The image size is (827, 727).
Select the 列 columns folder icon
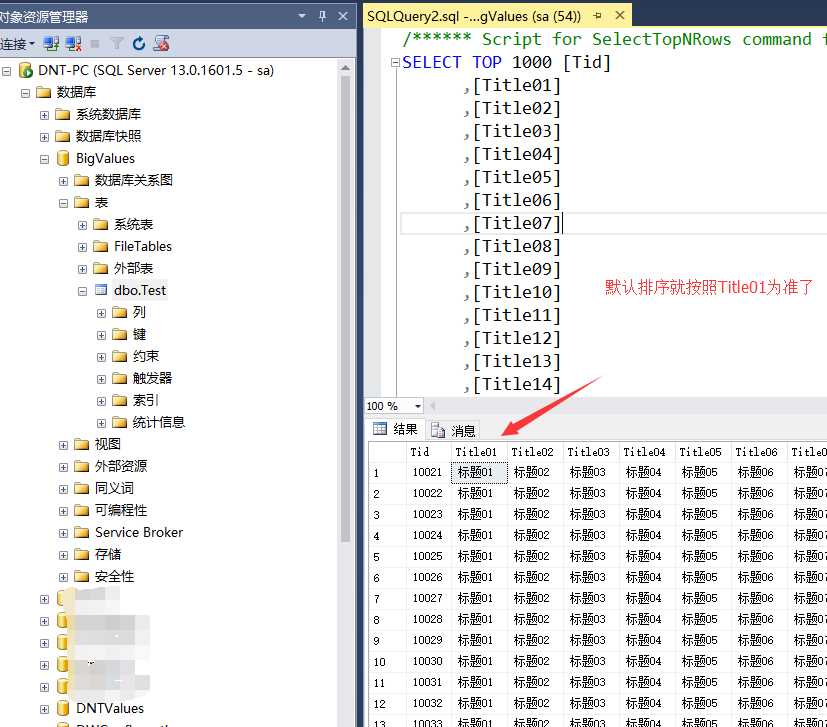click(120, 313)
